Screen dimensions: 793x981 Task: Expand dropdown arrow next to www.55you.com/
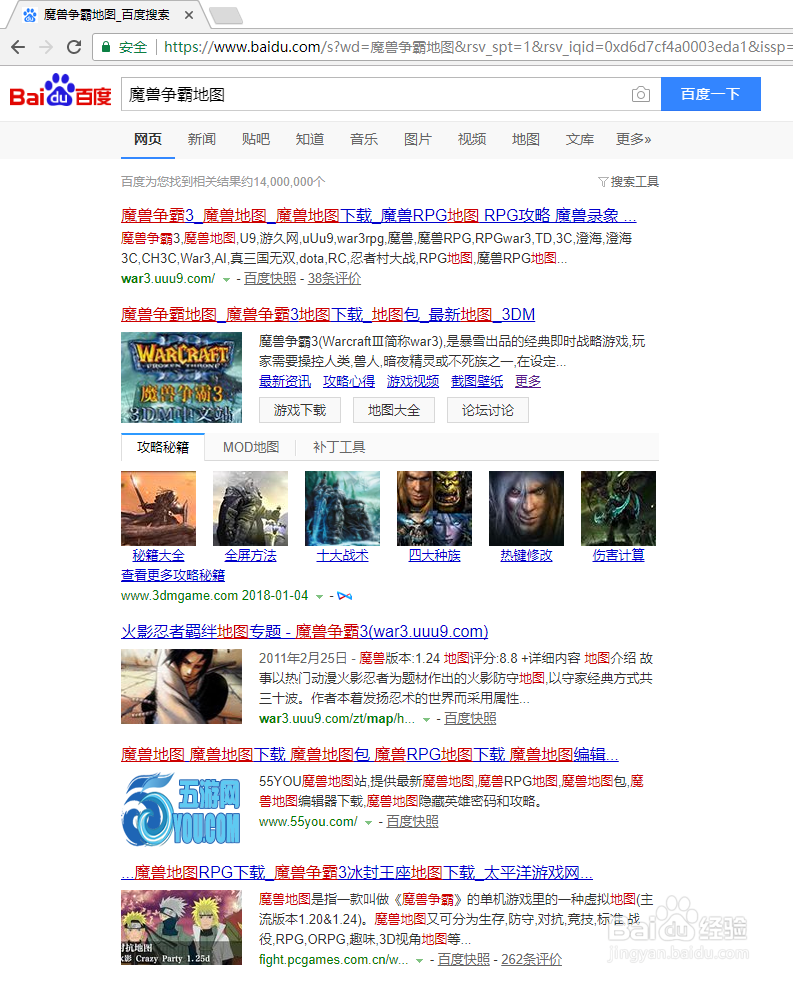tap(368, 823)
